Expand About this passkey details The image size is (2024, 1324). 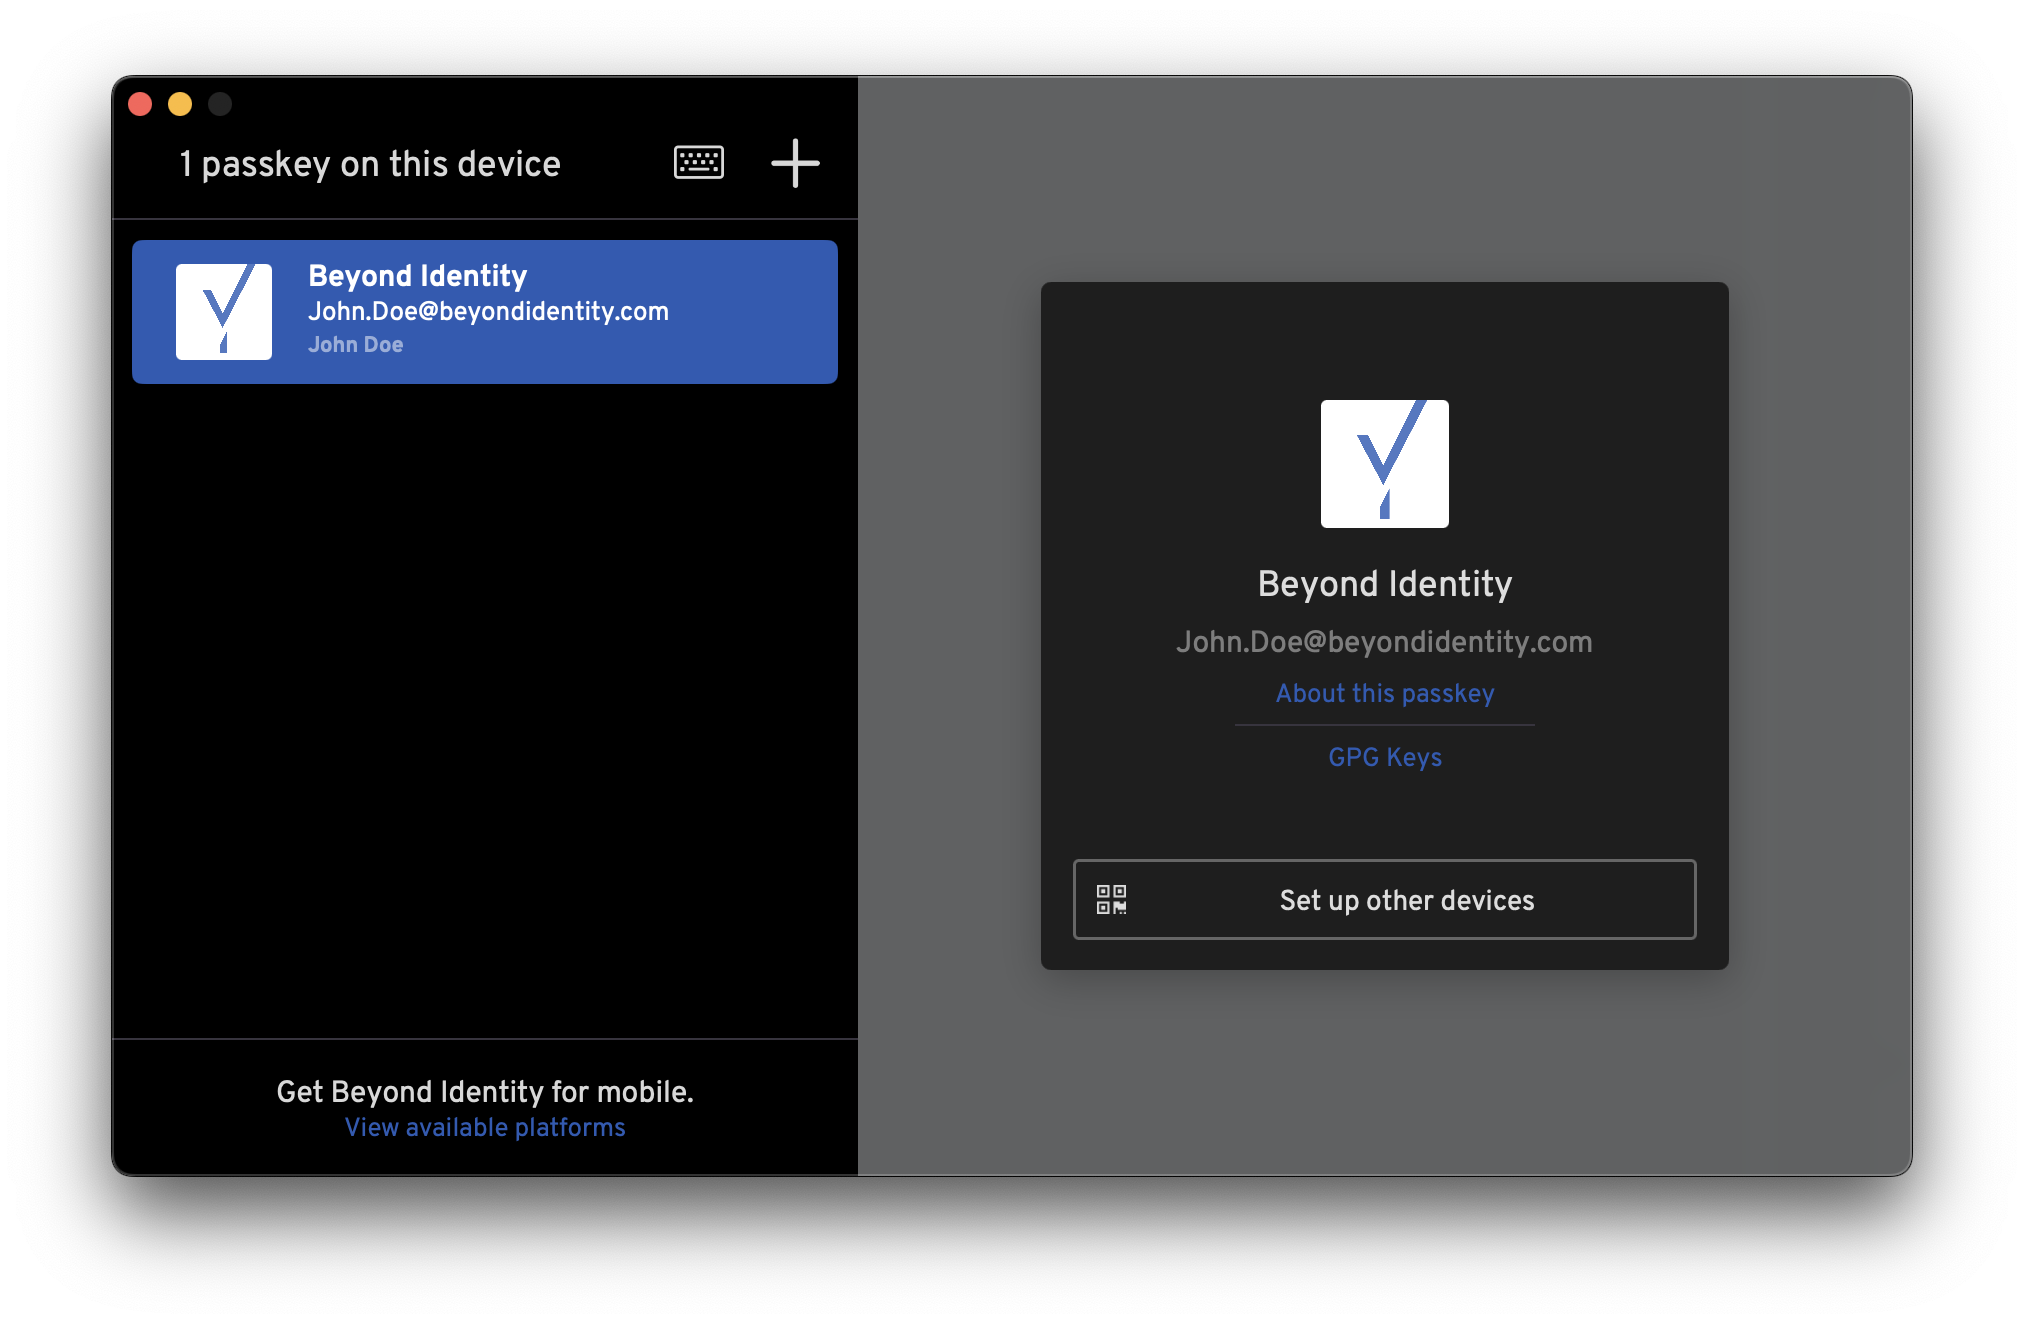click(x=1384, y=692)
